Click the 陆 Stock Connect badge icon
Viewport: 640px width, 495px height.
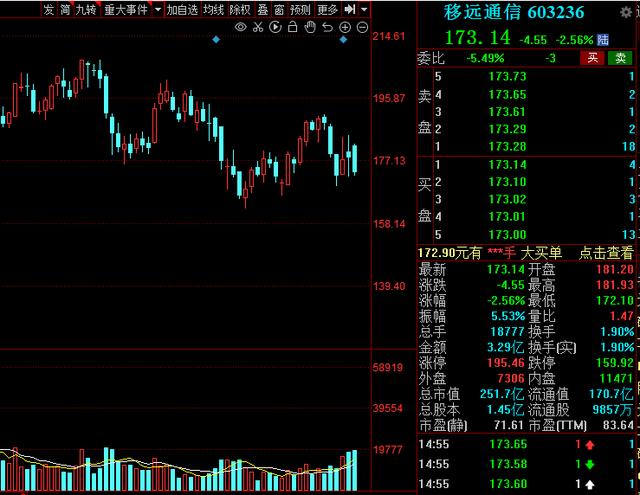tap(602, 40)
